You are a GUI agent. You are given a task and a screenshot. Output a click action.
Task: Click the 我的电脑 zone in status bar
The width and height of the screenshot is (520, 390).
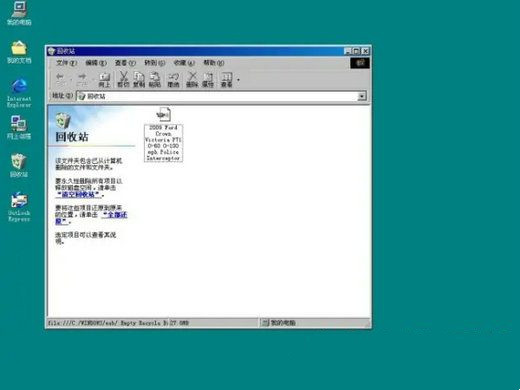[279, 323]
